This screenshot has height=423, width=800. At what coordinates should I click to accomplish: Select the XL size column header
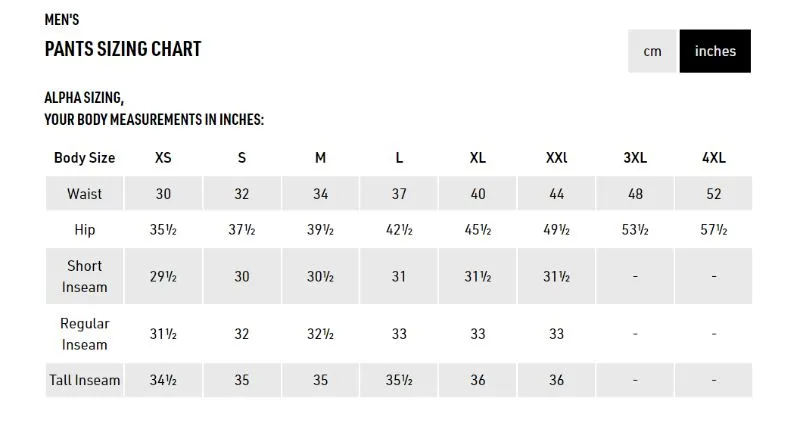(x=478, y=158)
